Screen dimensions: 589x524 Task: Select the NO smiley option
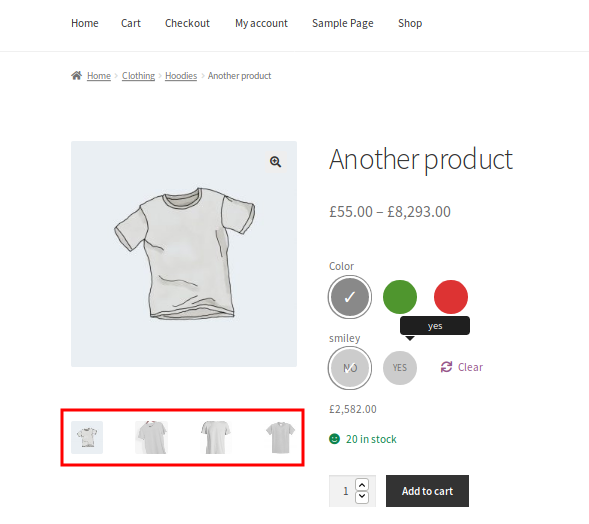(350, 368)
